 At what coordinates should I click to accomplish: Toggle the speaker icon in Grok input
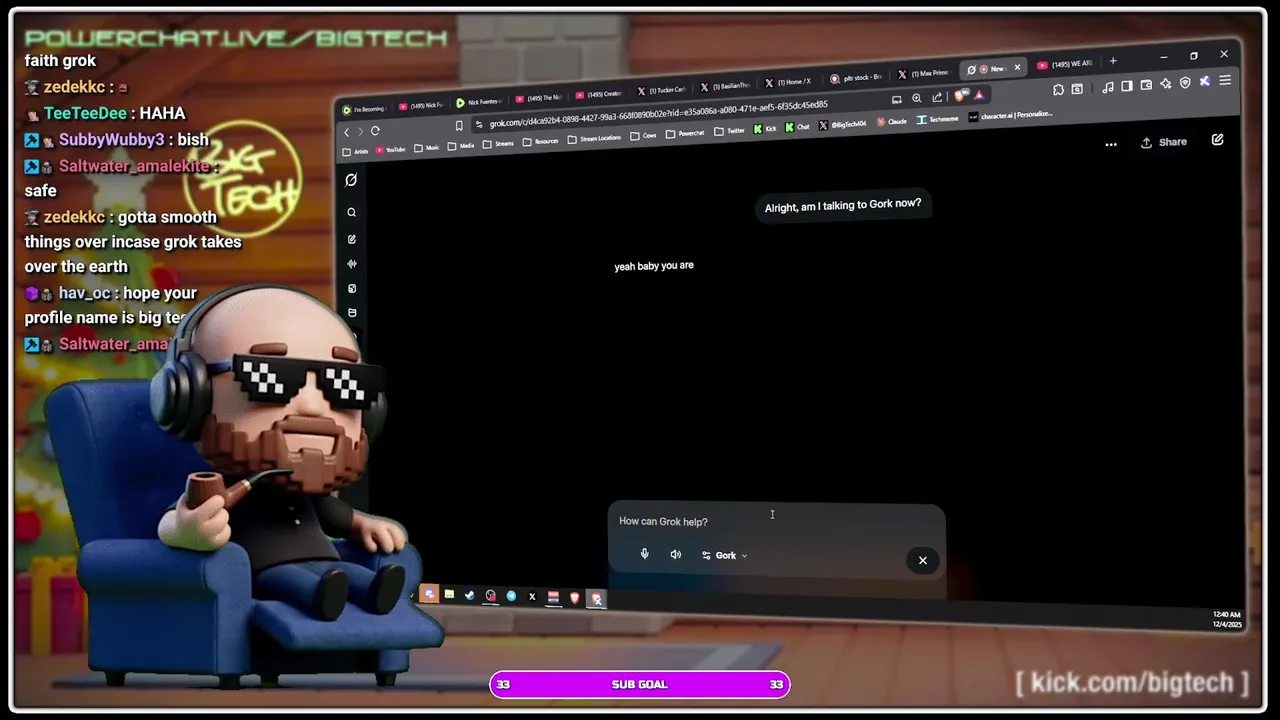click(676, 554)
